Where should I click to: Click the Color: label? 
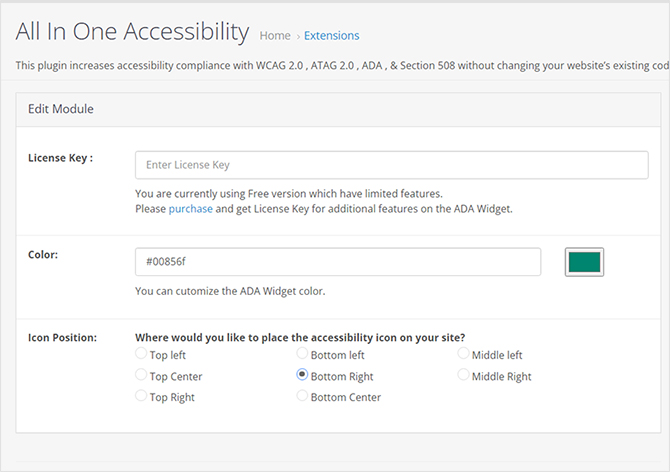click(43, 255)
